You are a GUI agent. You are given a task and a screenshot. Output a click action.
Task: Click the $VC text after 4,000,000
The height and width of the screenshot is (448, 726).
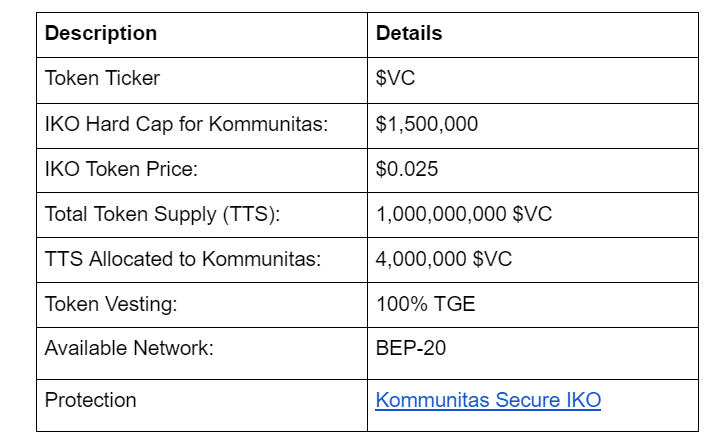click(x=492, y=259)
